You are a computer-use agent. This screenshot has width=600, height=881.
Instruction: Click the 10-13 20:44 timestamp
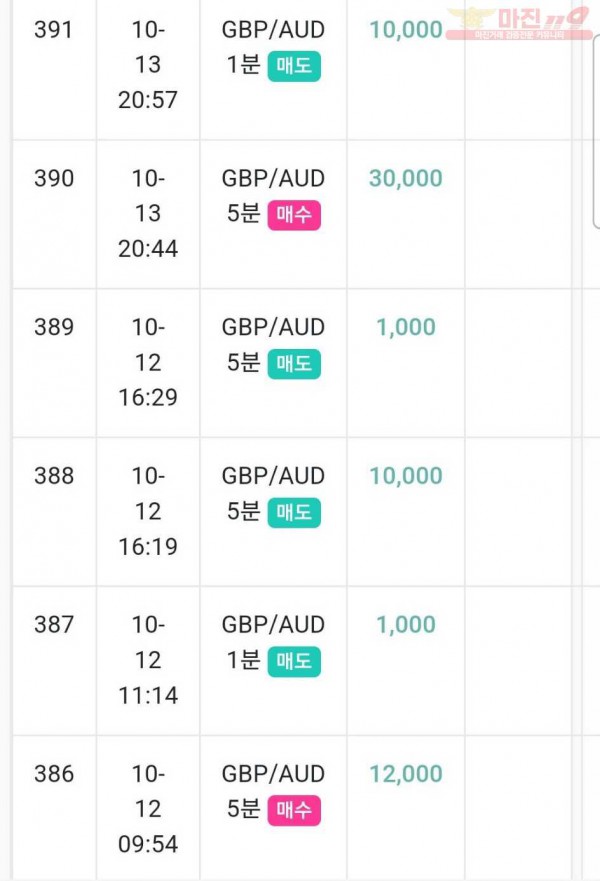(148, 214)
